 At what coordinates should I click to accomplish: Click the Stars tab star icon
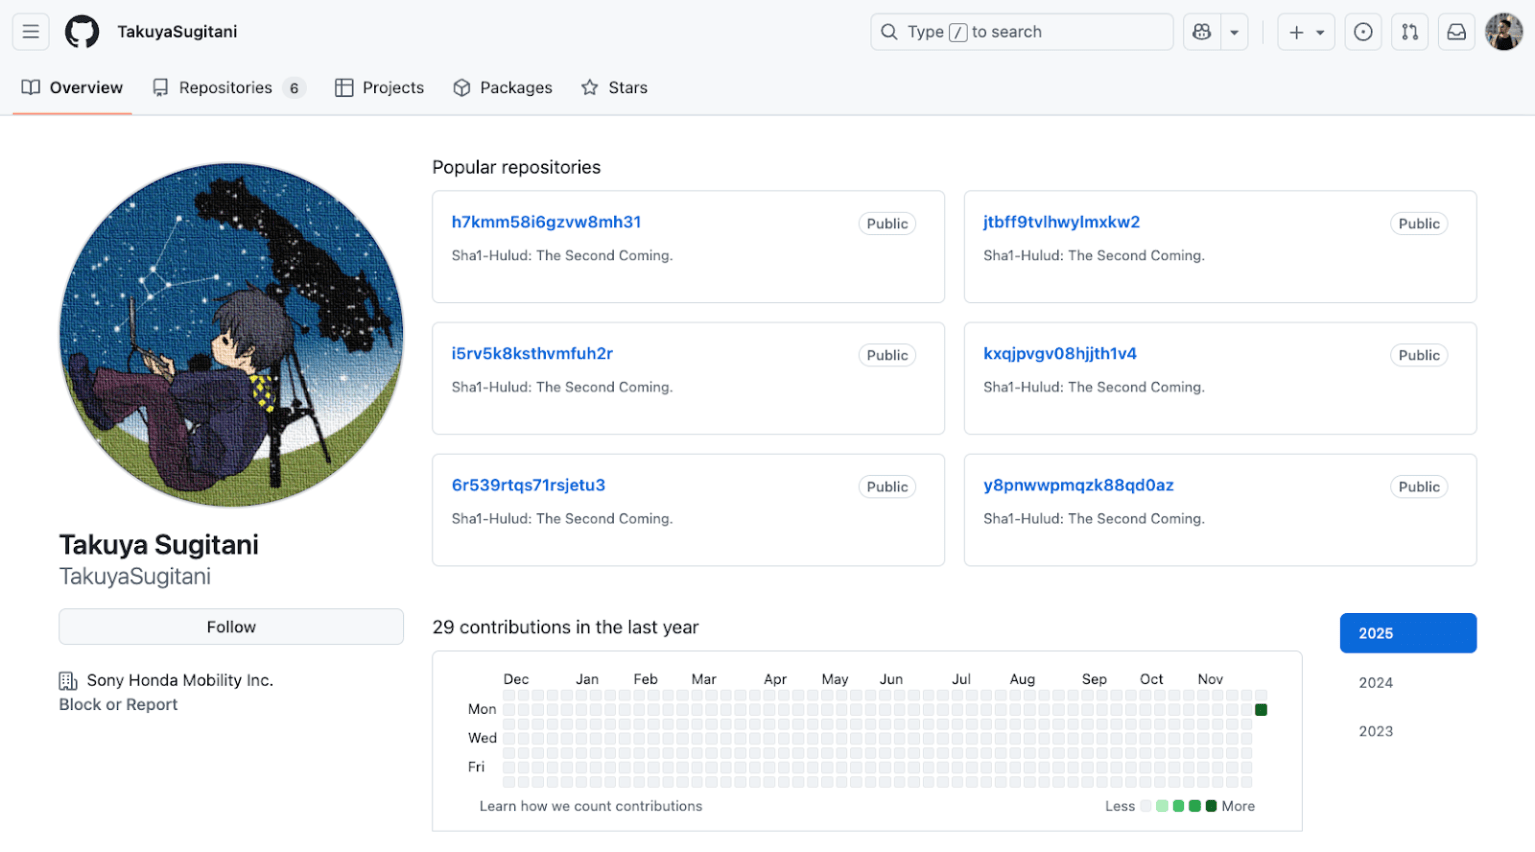588,87
